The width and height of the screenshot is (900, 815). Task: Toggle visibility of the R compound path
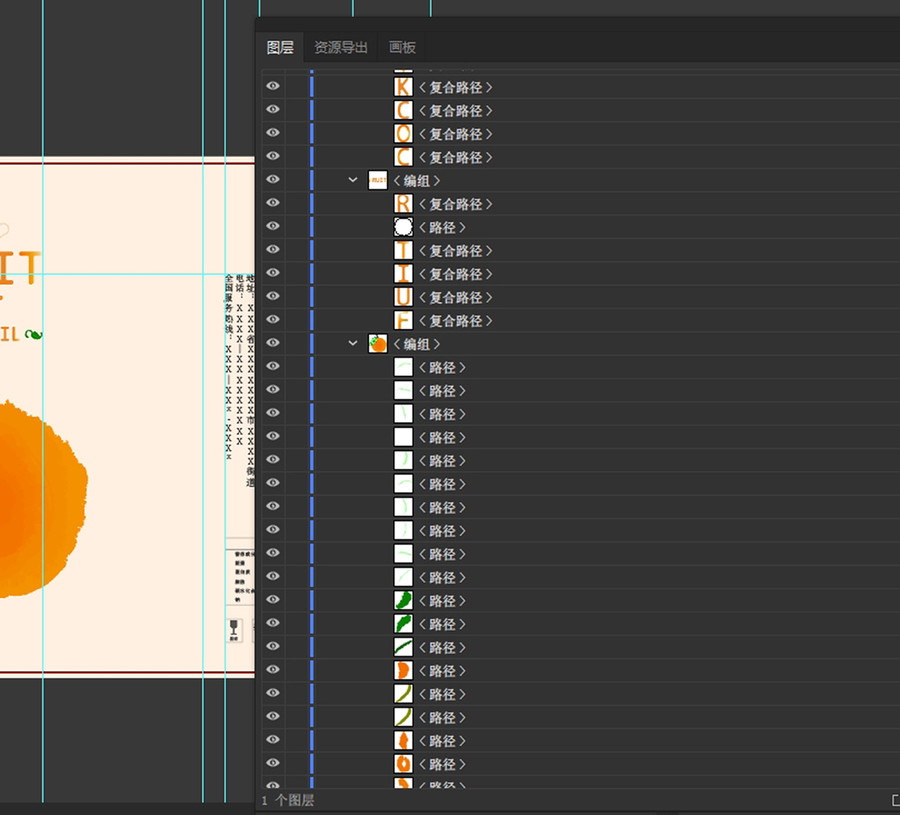click(273, 203)
